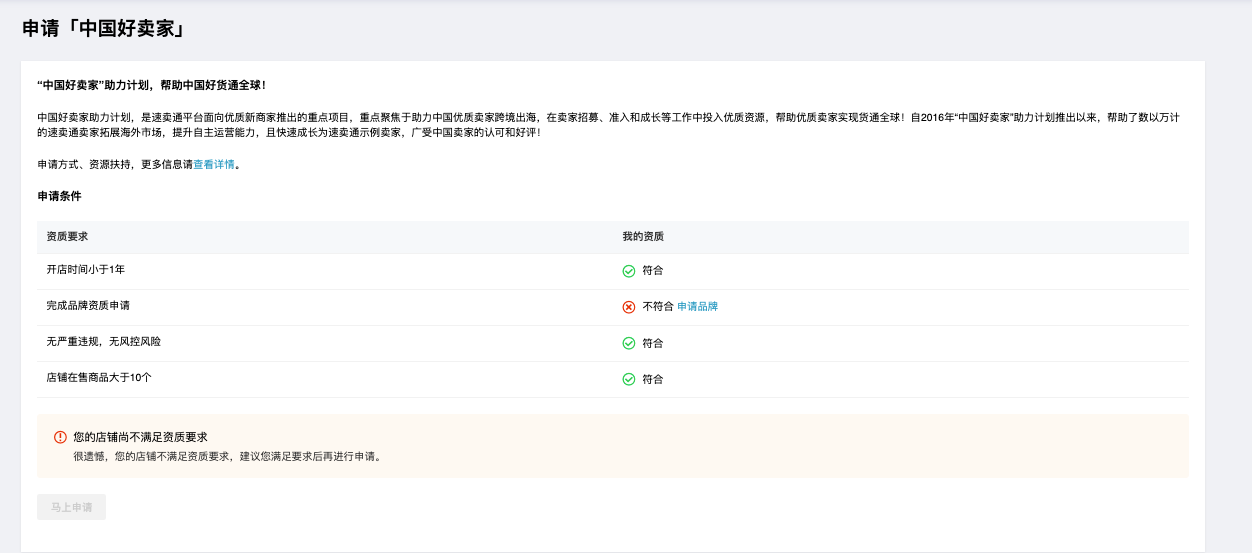This screenshot has width=1252, height=553.
Task: Click the 您的店铺尚不满足资质要求 warning title
Action: pos(140,437)
